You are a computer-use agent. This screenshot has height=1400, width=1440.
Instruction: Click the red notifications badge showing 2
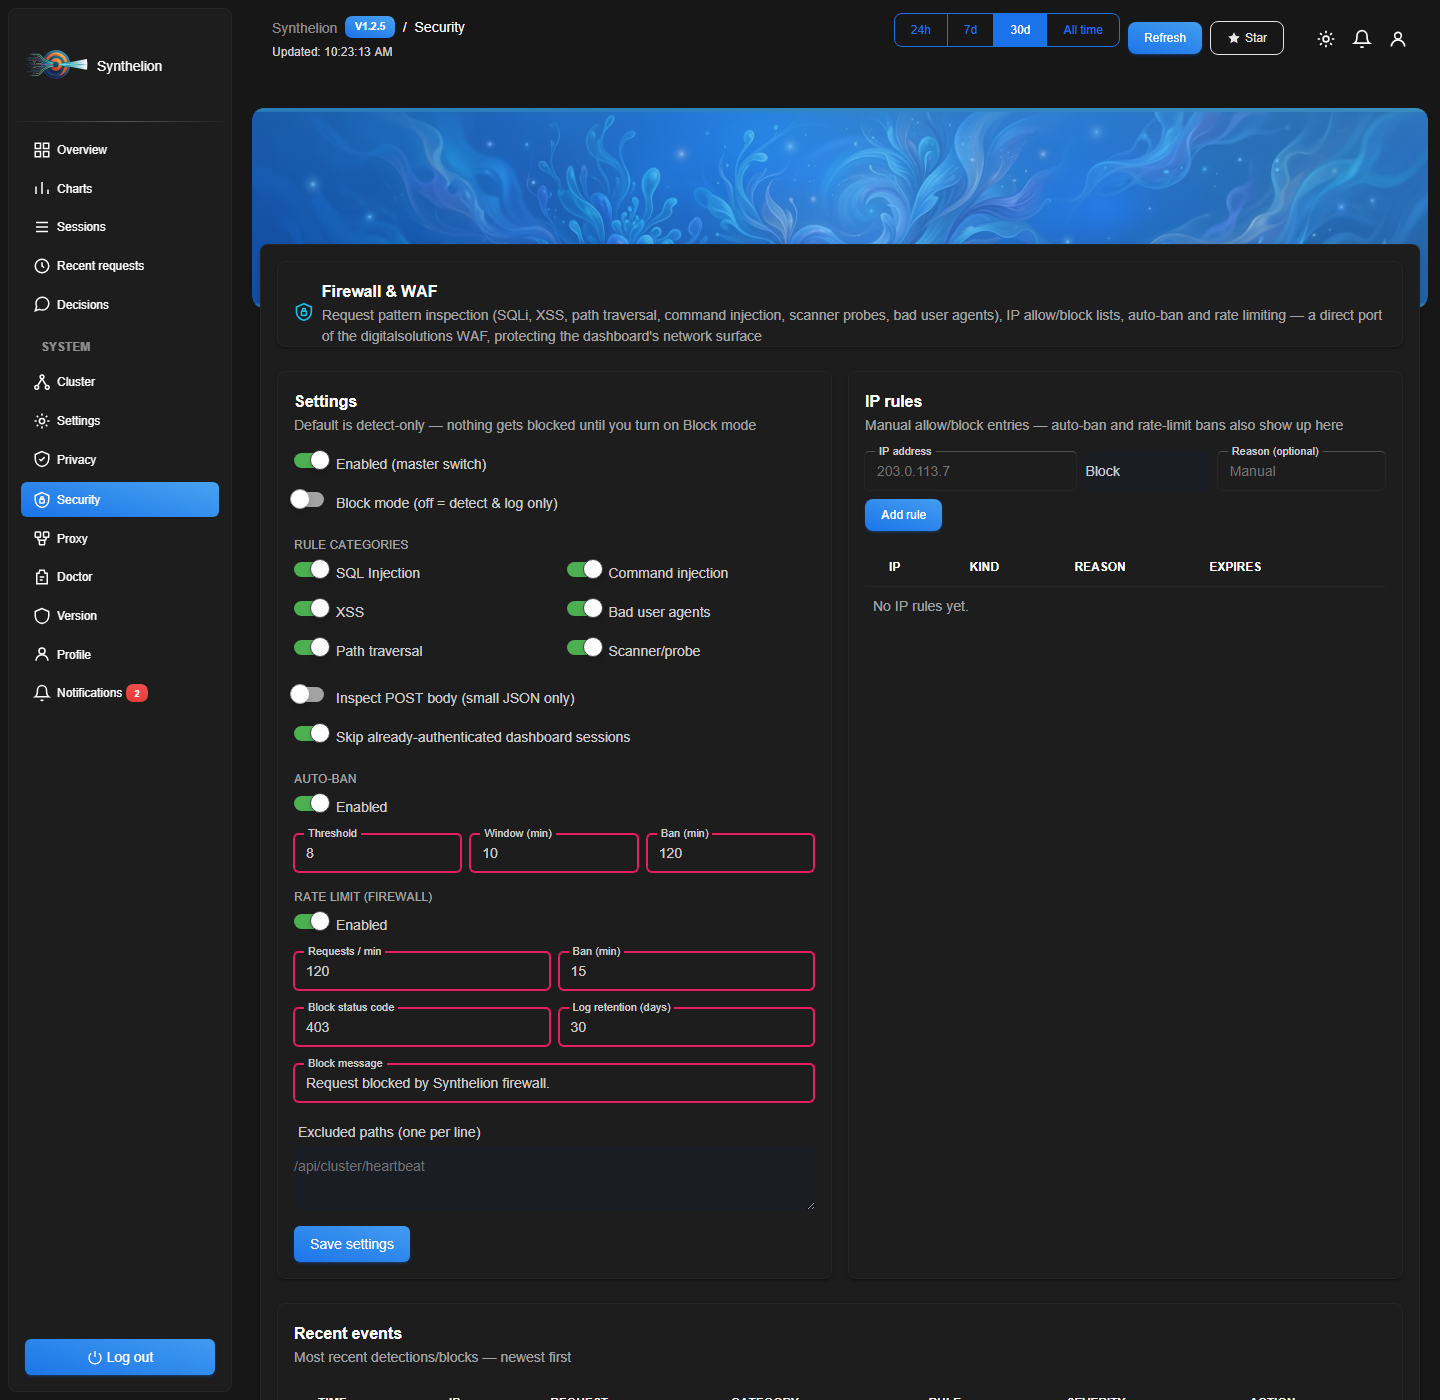tap(137, 693)
